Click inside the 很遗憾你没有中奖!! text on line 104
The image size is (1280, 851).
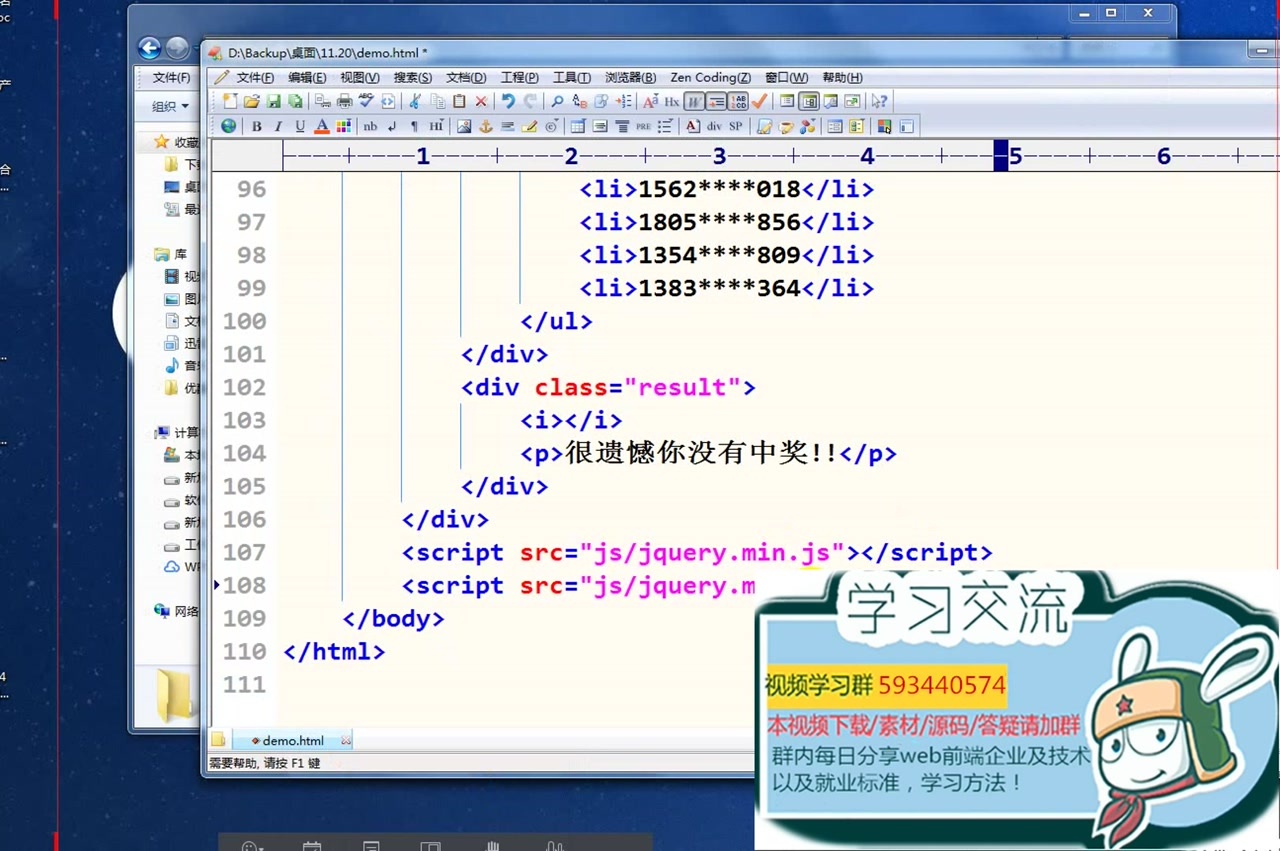(x=701, y=453)
